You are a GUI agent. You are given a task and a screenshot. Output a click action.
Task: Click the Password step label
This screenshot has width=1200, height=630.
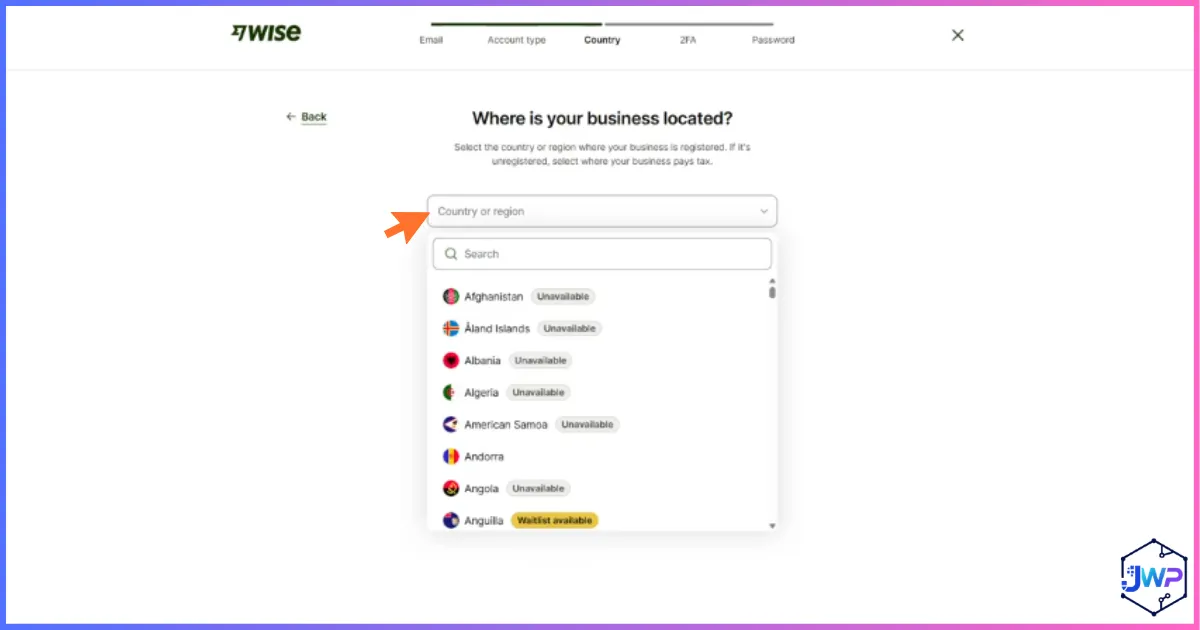coord(773,40)
